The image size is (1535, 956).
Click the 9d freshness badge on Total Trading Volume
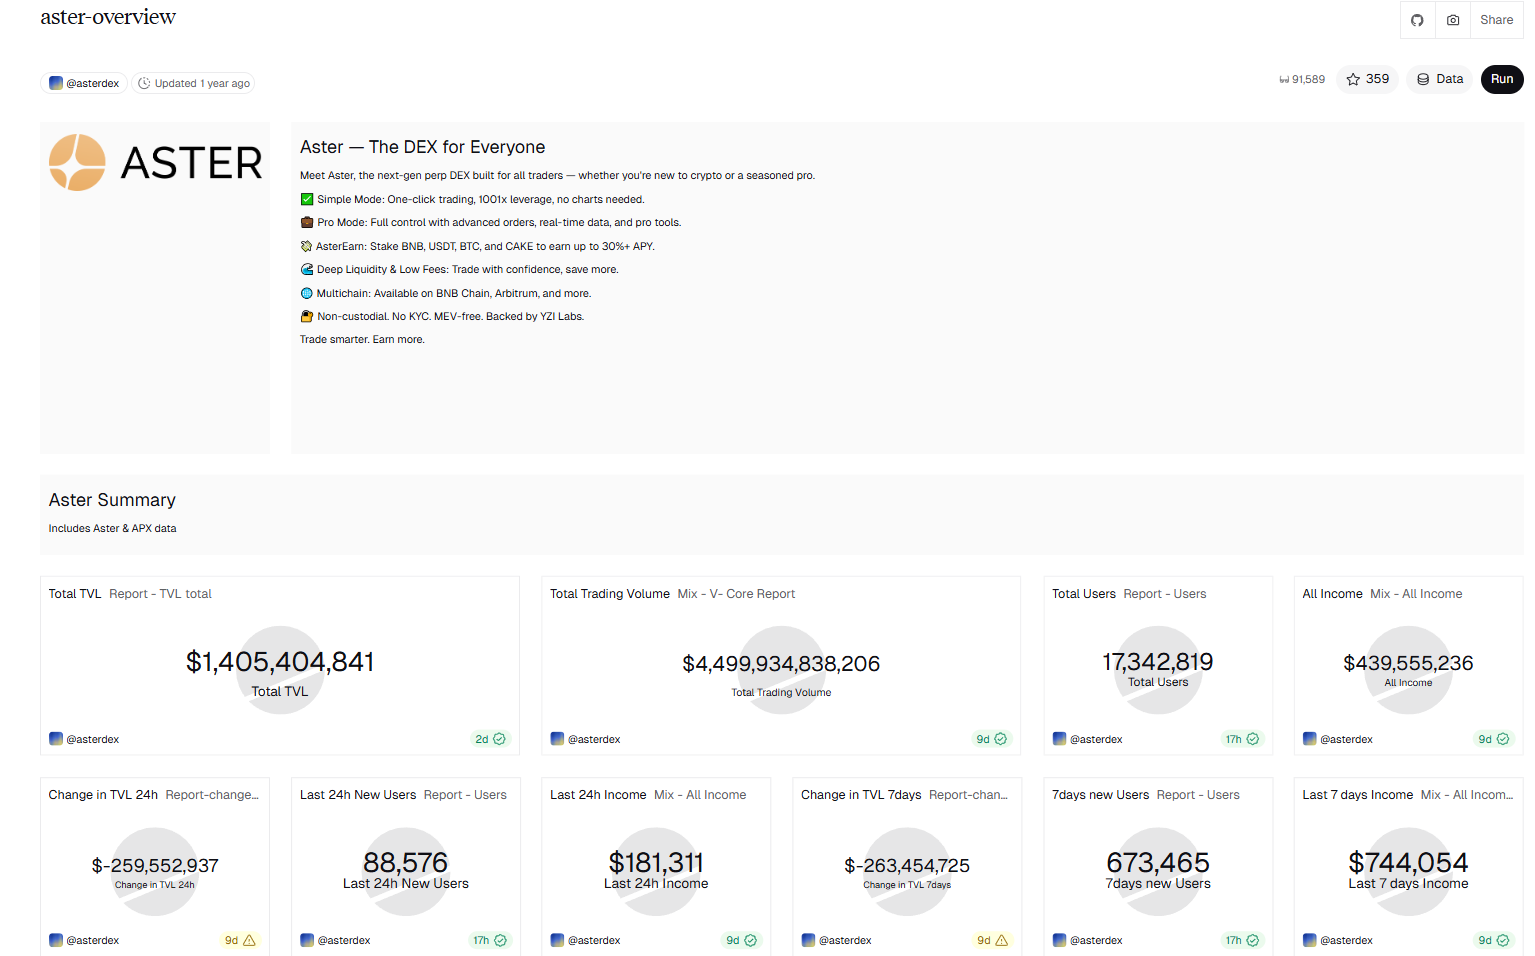coord(992,739)
